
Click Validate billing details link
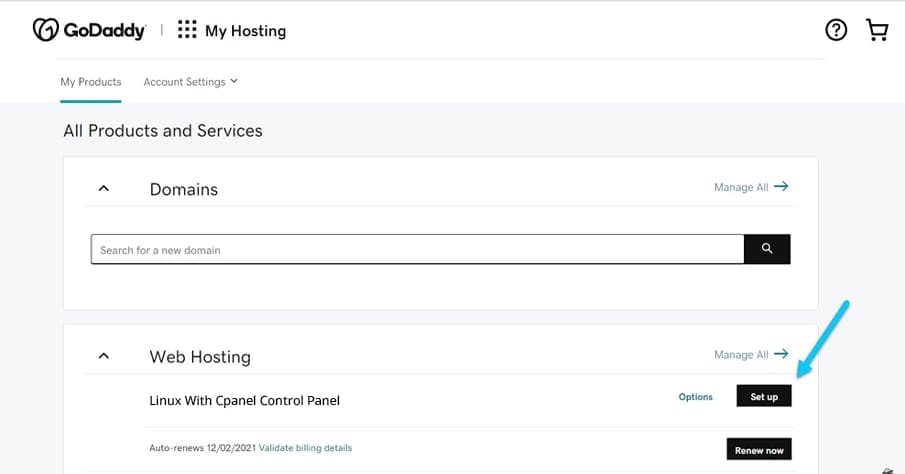305,448
